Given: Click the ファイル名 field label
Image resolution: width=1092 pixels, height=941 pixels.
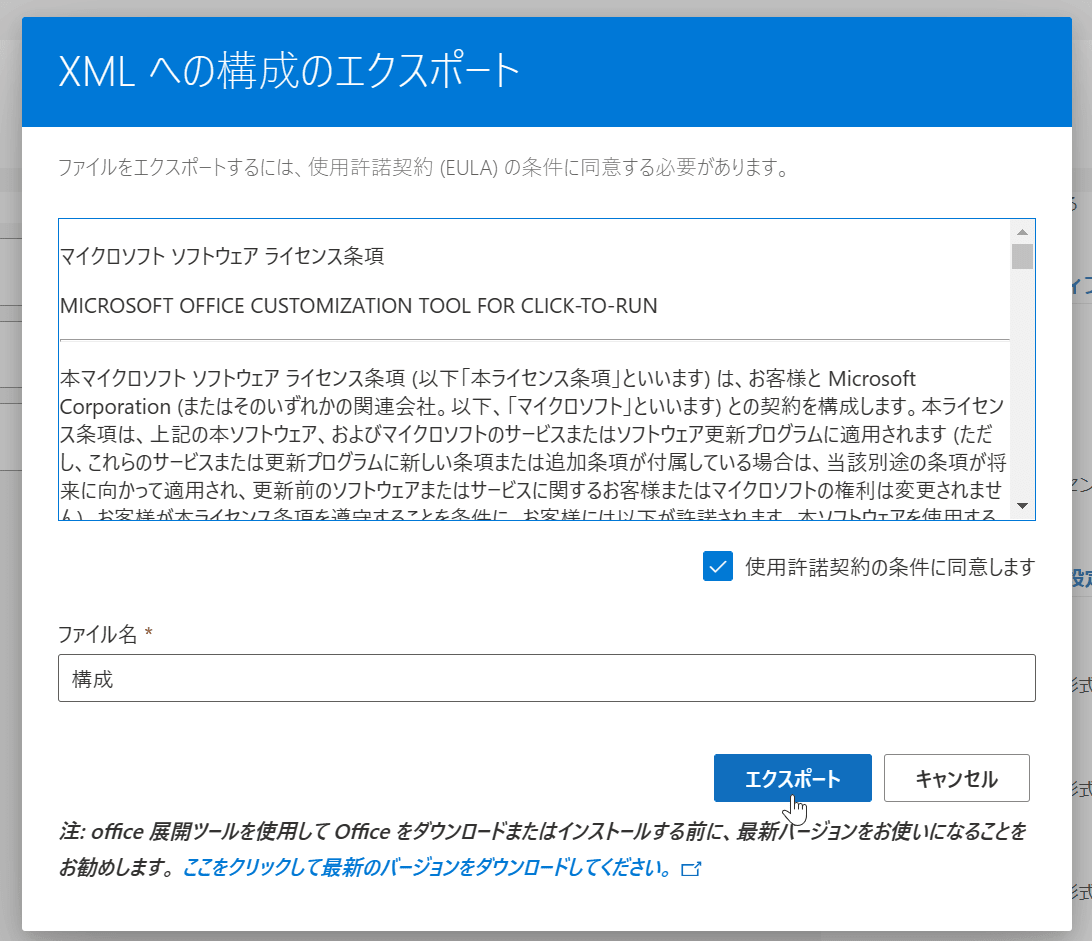Looking at the screenshot, I should click(98, 634).
